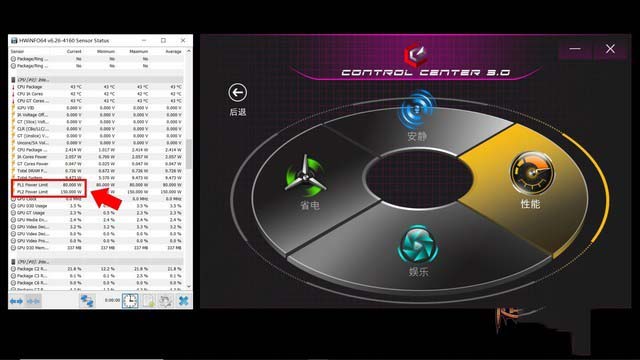
Task: Reset HWiNFO min/max with clock icon
Action: [130, 301]
